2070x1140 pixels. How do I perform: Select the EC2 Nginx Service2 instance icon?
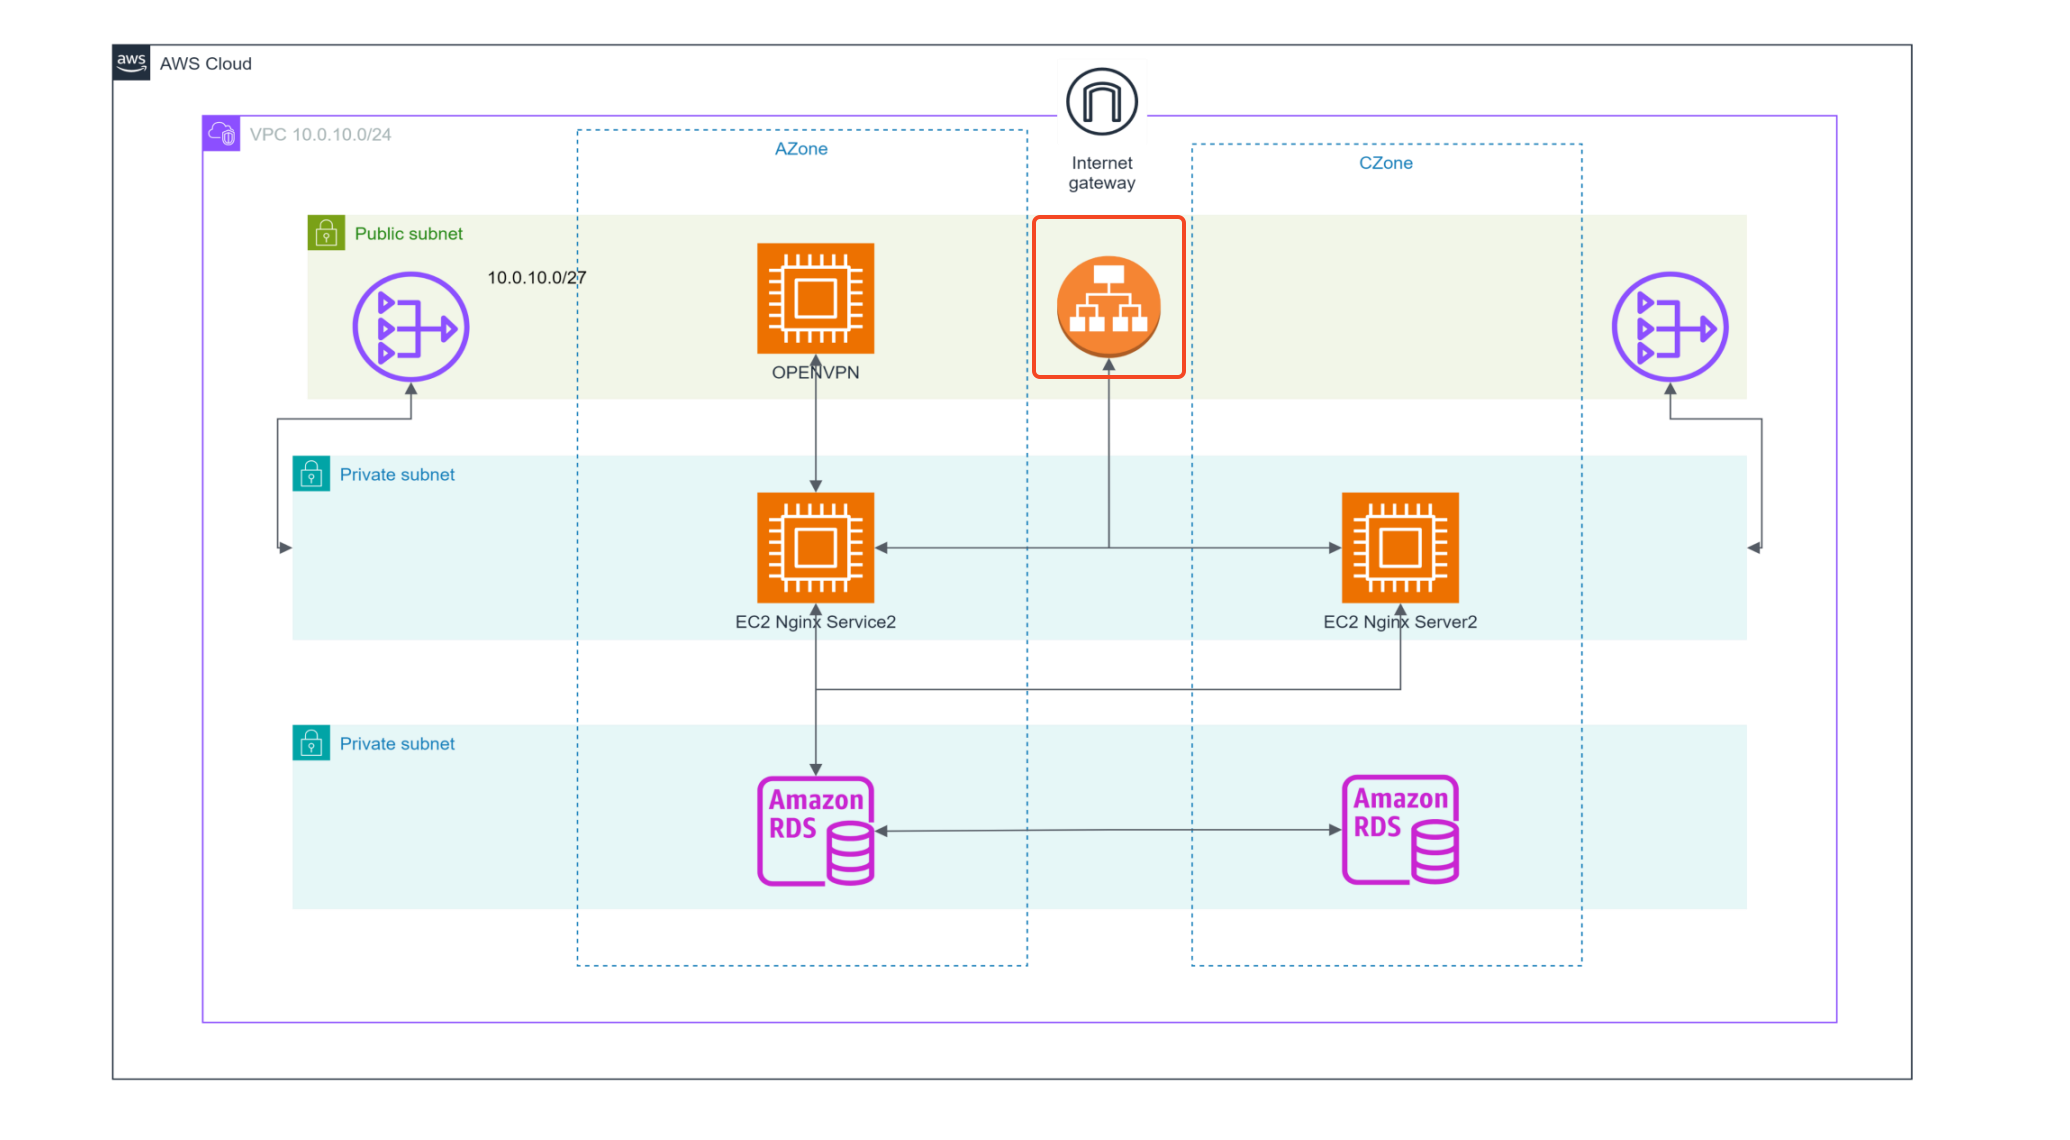(815, 547)
